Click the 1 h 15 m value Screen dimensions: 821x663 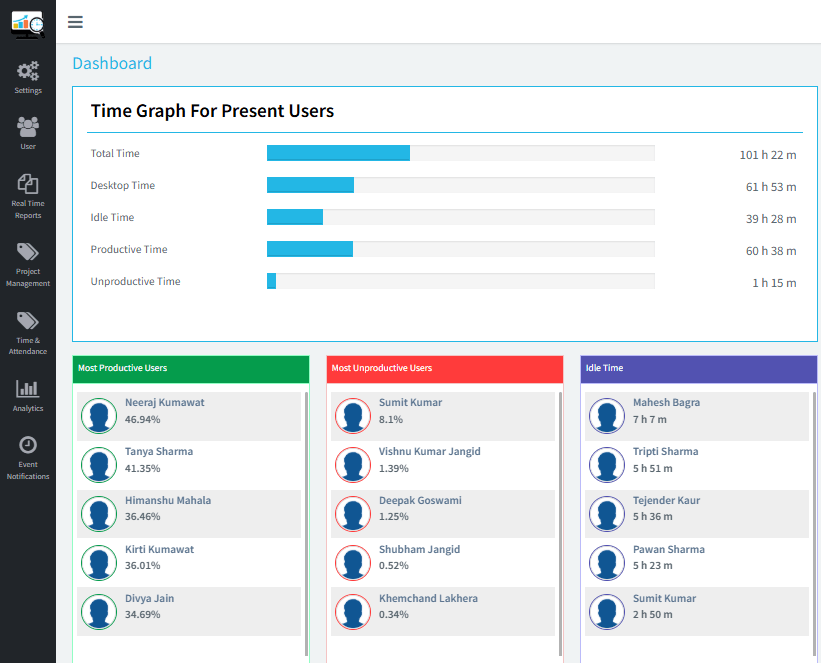pyautogui.click(x=774, y=283)
